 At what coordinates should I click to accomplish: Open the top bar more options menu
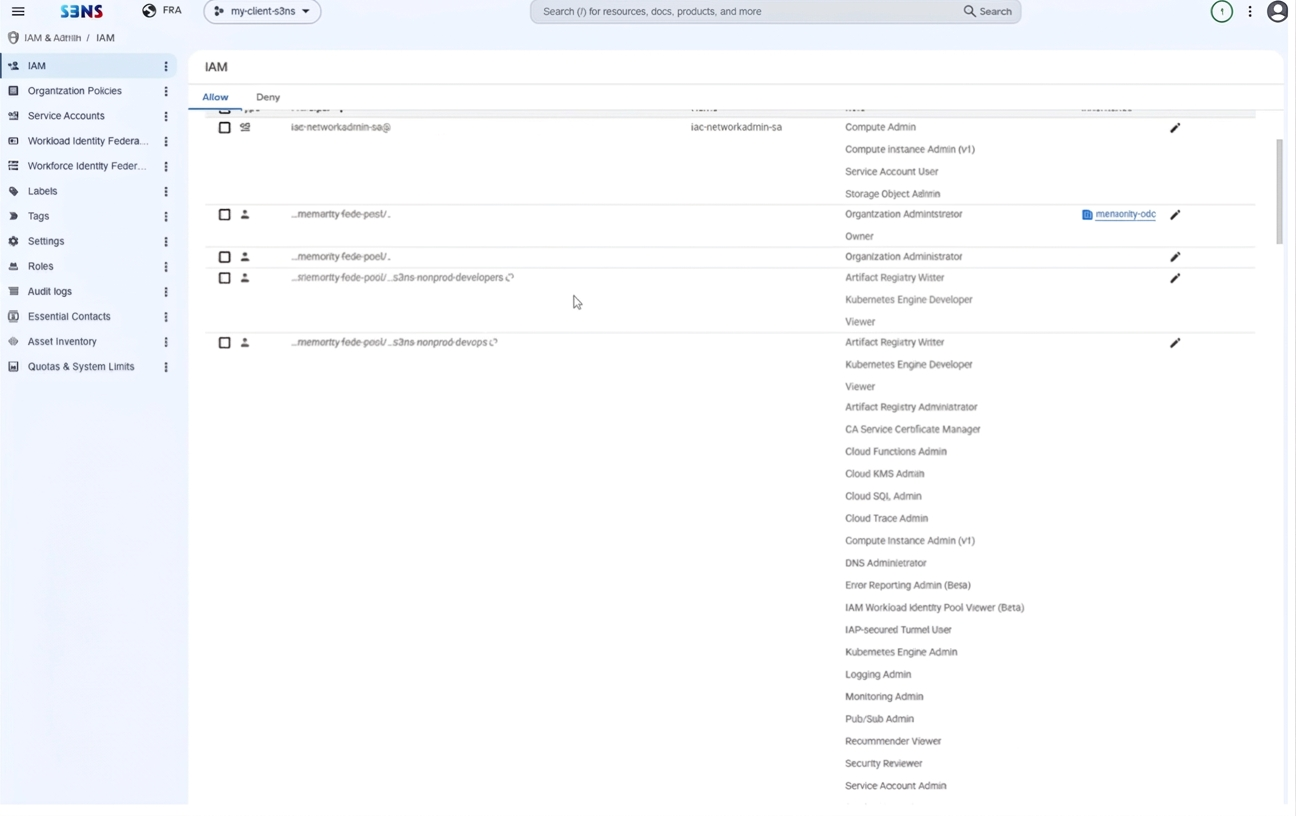[x=1250, y=12]
